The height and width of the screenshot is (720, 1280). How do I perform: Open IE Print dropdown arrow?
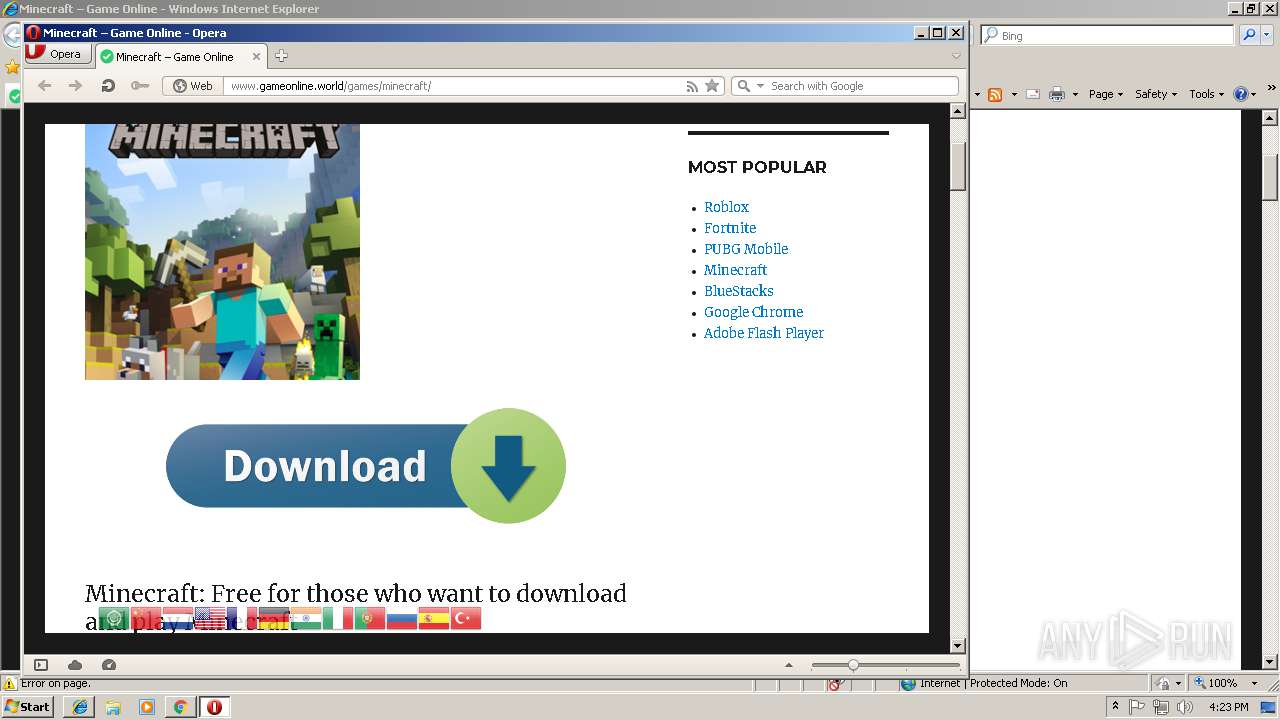tap(1075, 94)
